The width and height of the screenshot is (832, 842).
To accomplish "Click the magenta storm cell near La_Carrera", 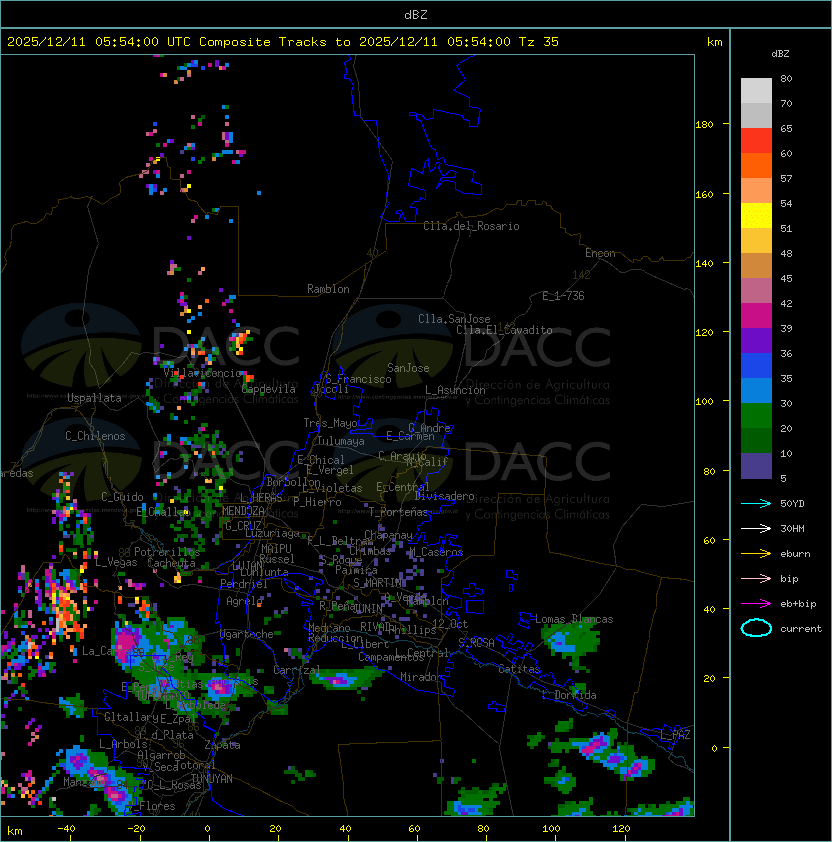I will click(x=127, y=643).
